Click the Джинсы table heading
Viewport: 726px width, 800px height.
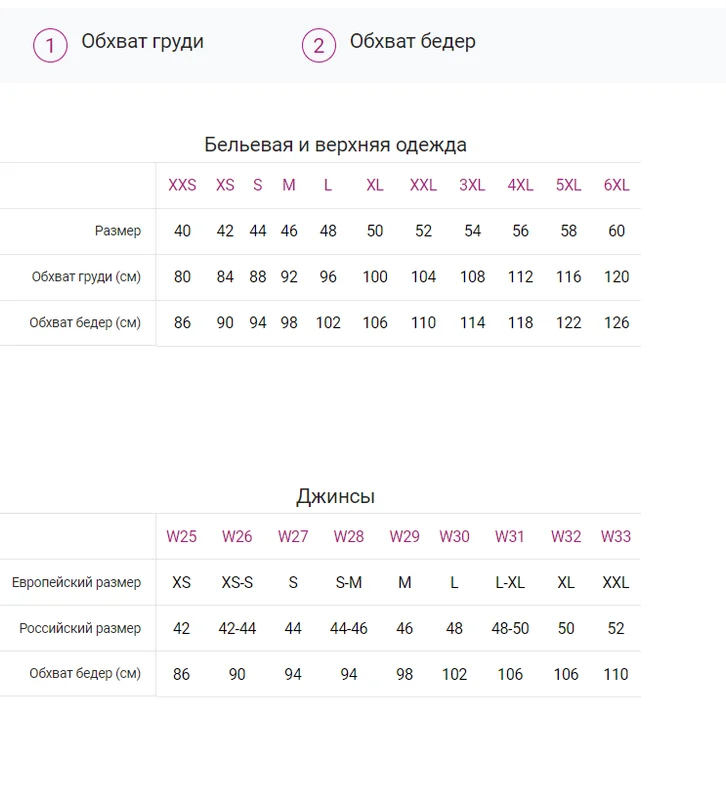click(335, 496)
